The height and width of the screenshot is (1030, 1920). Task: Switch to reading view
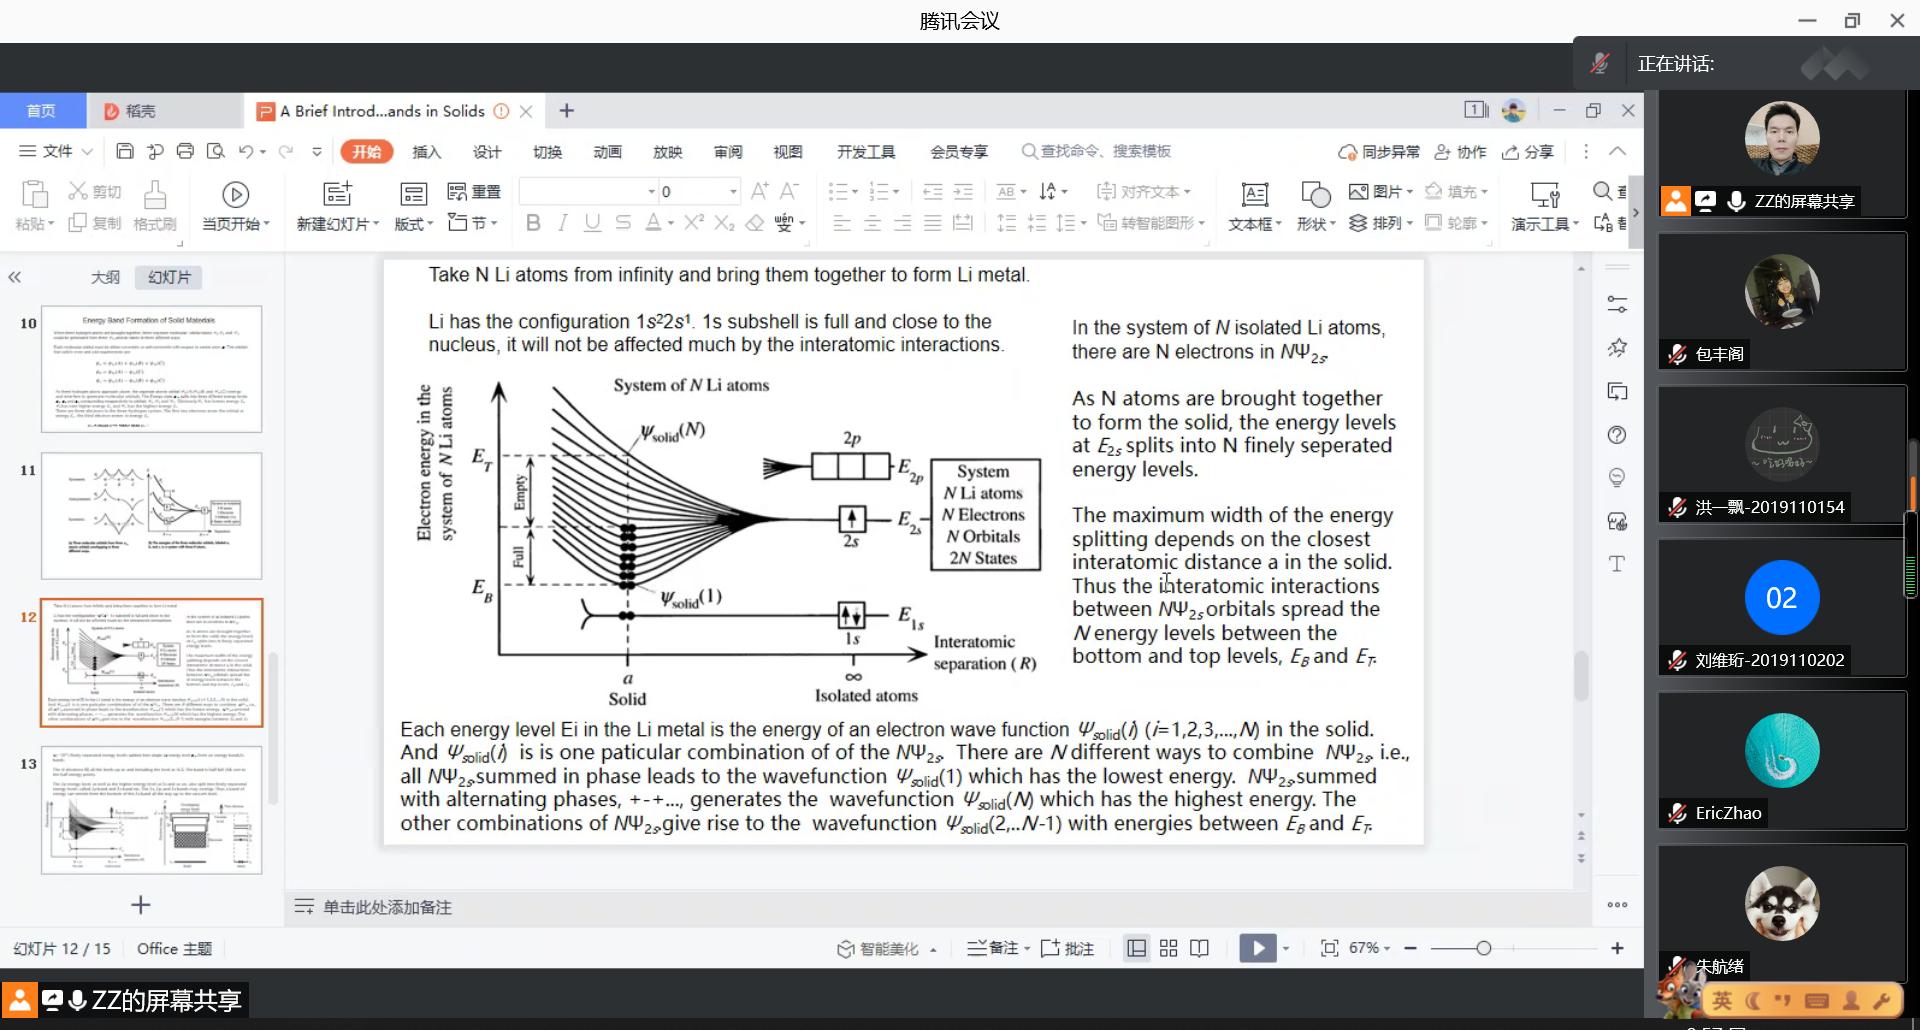1199,948
